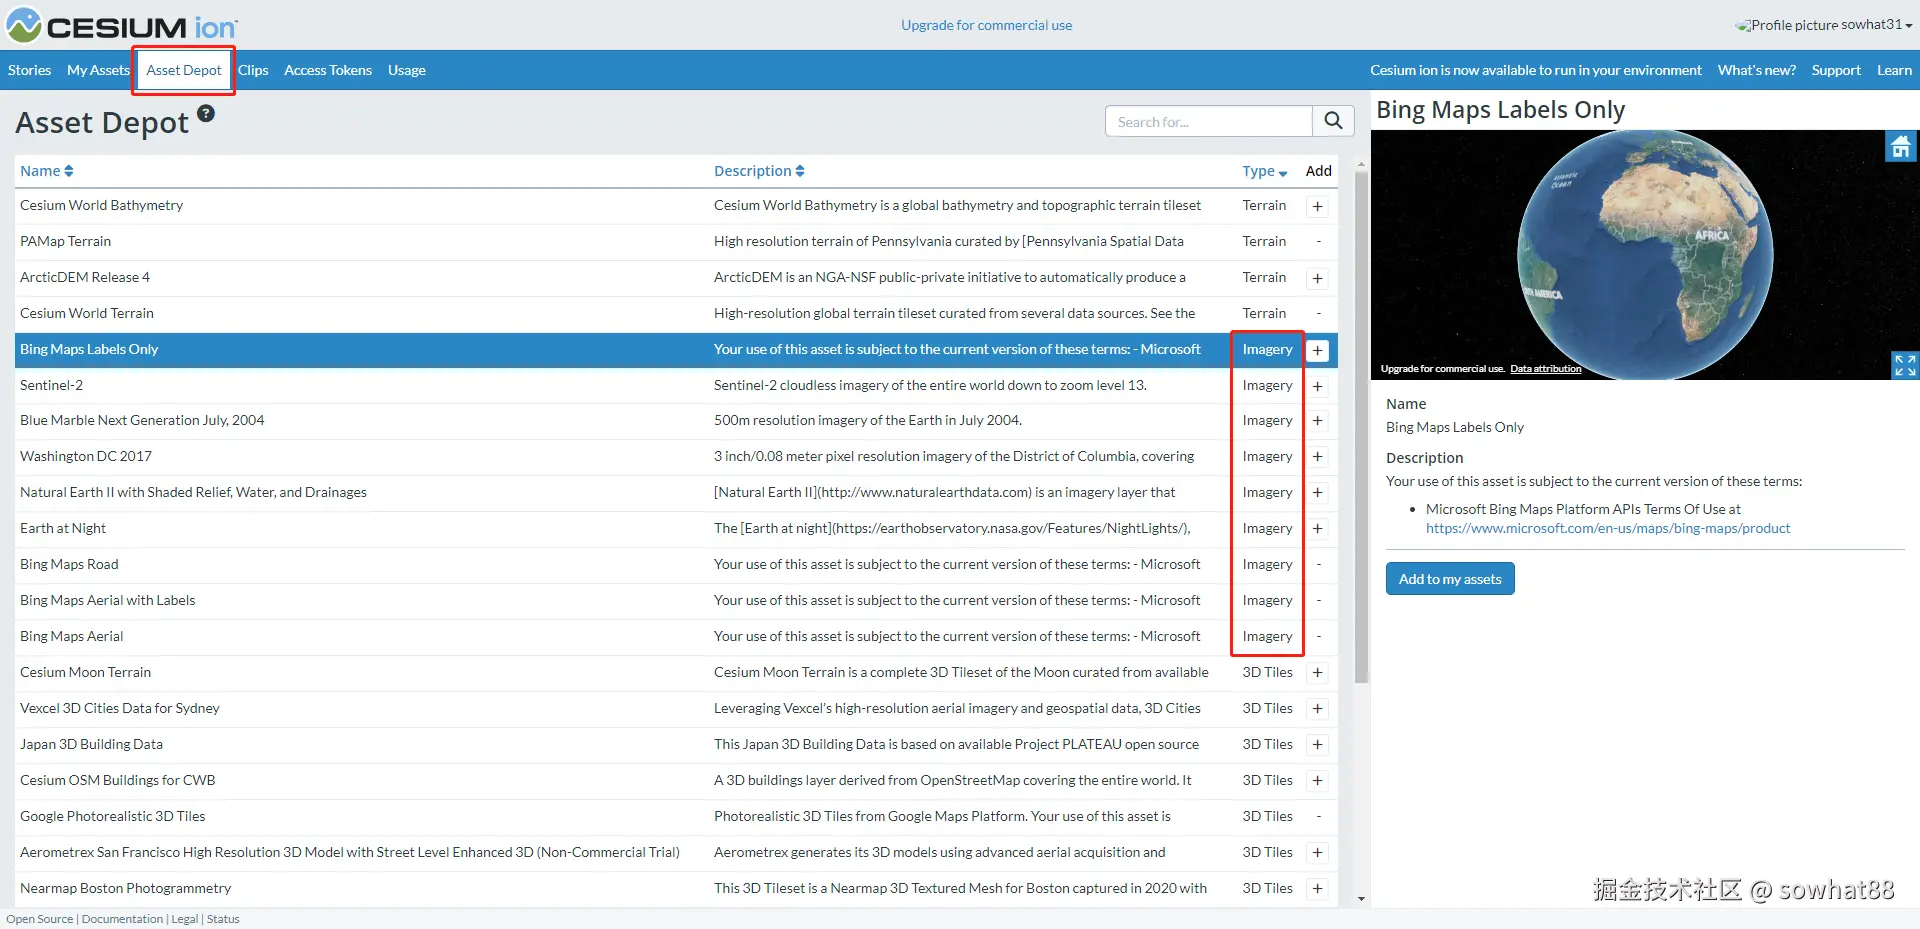The image size is (1920, 929).
Task: Select the Cesium World Terrain row
Action: tap(676, 314)
